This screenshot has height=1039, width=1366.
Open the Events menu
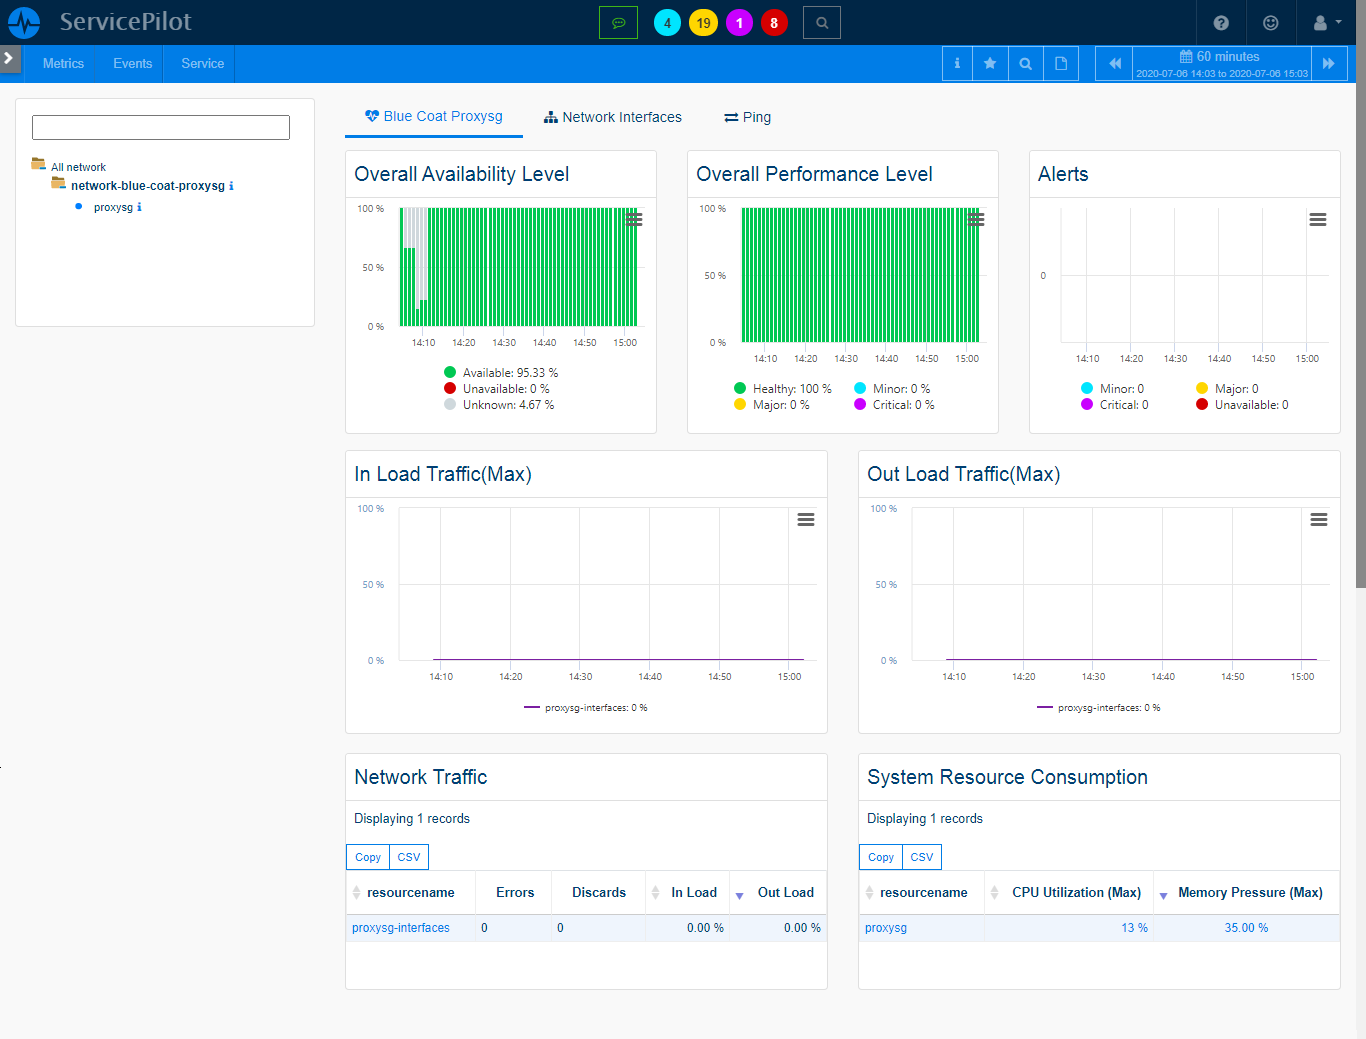coord(132,64)
